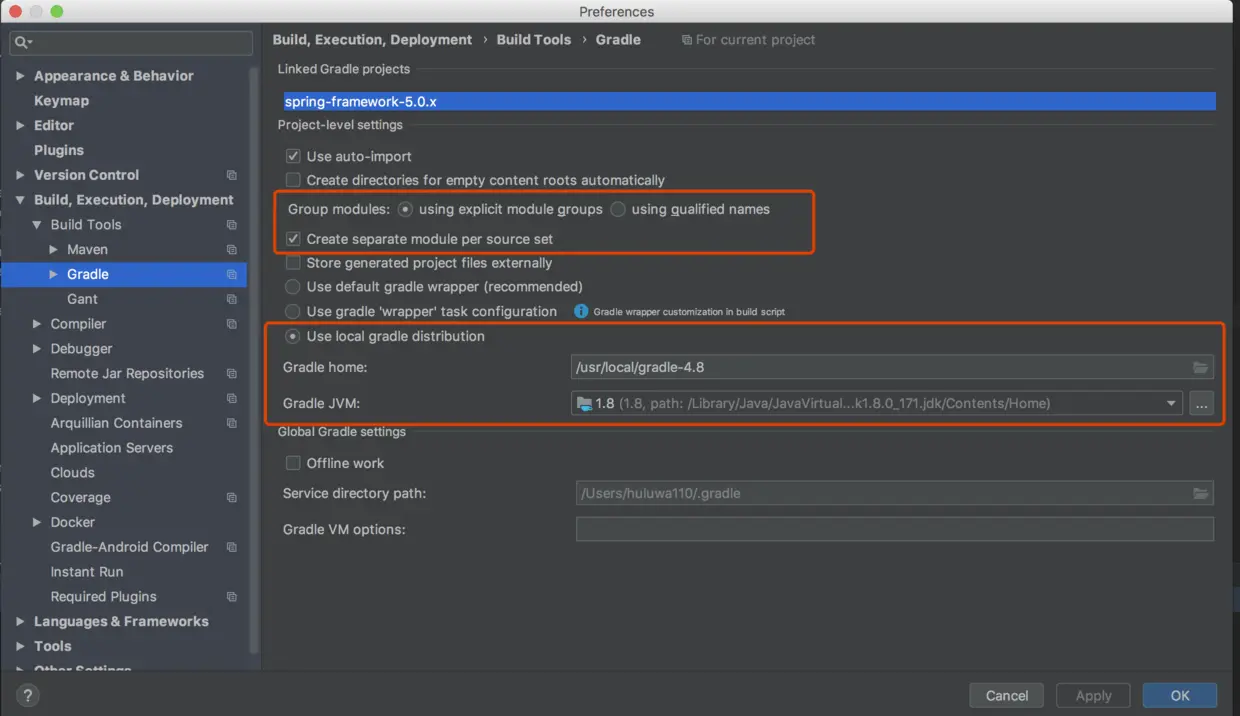The width and height of the screenshot is (1240, 716).
Task: Browse for Gradle home folder icon
Action: click(x=1200, y=368)
